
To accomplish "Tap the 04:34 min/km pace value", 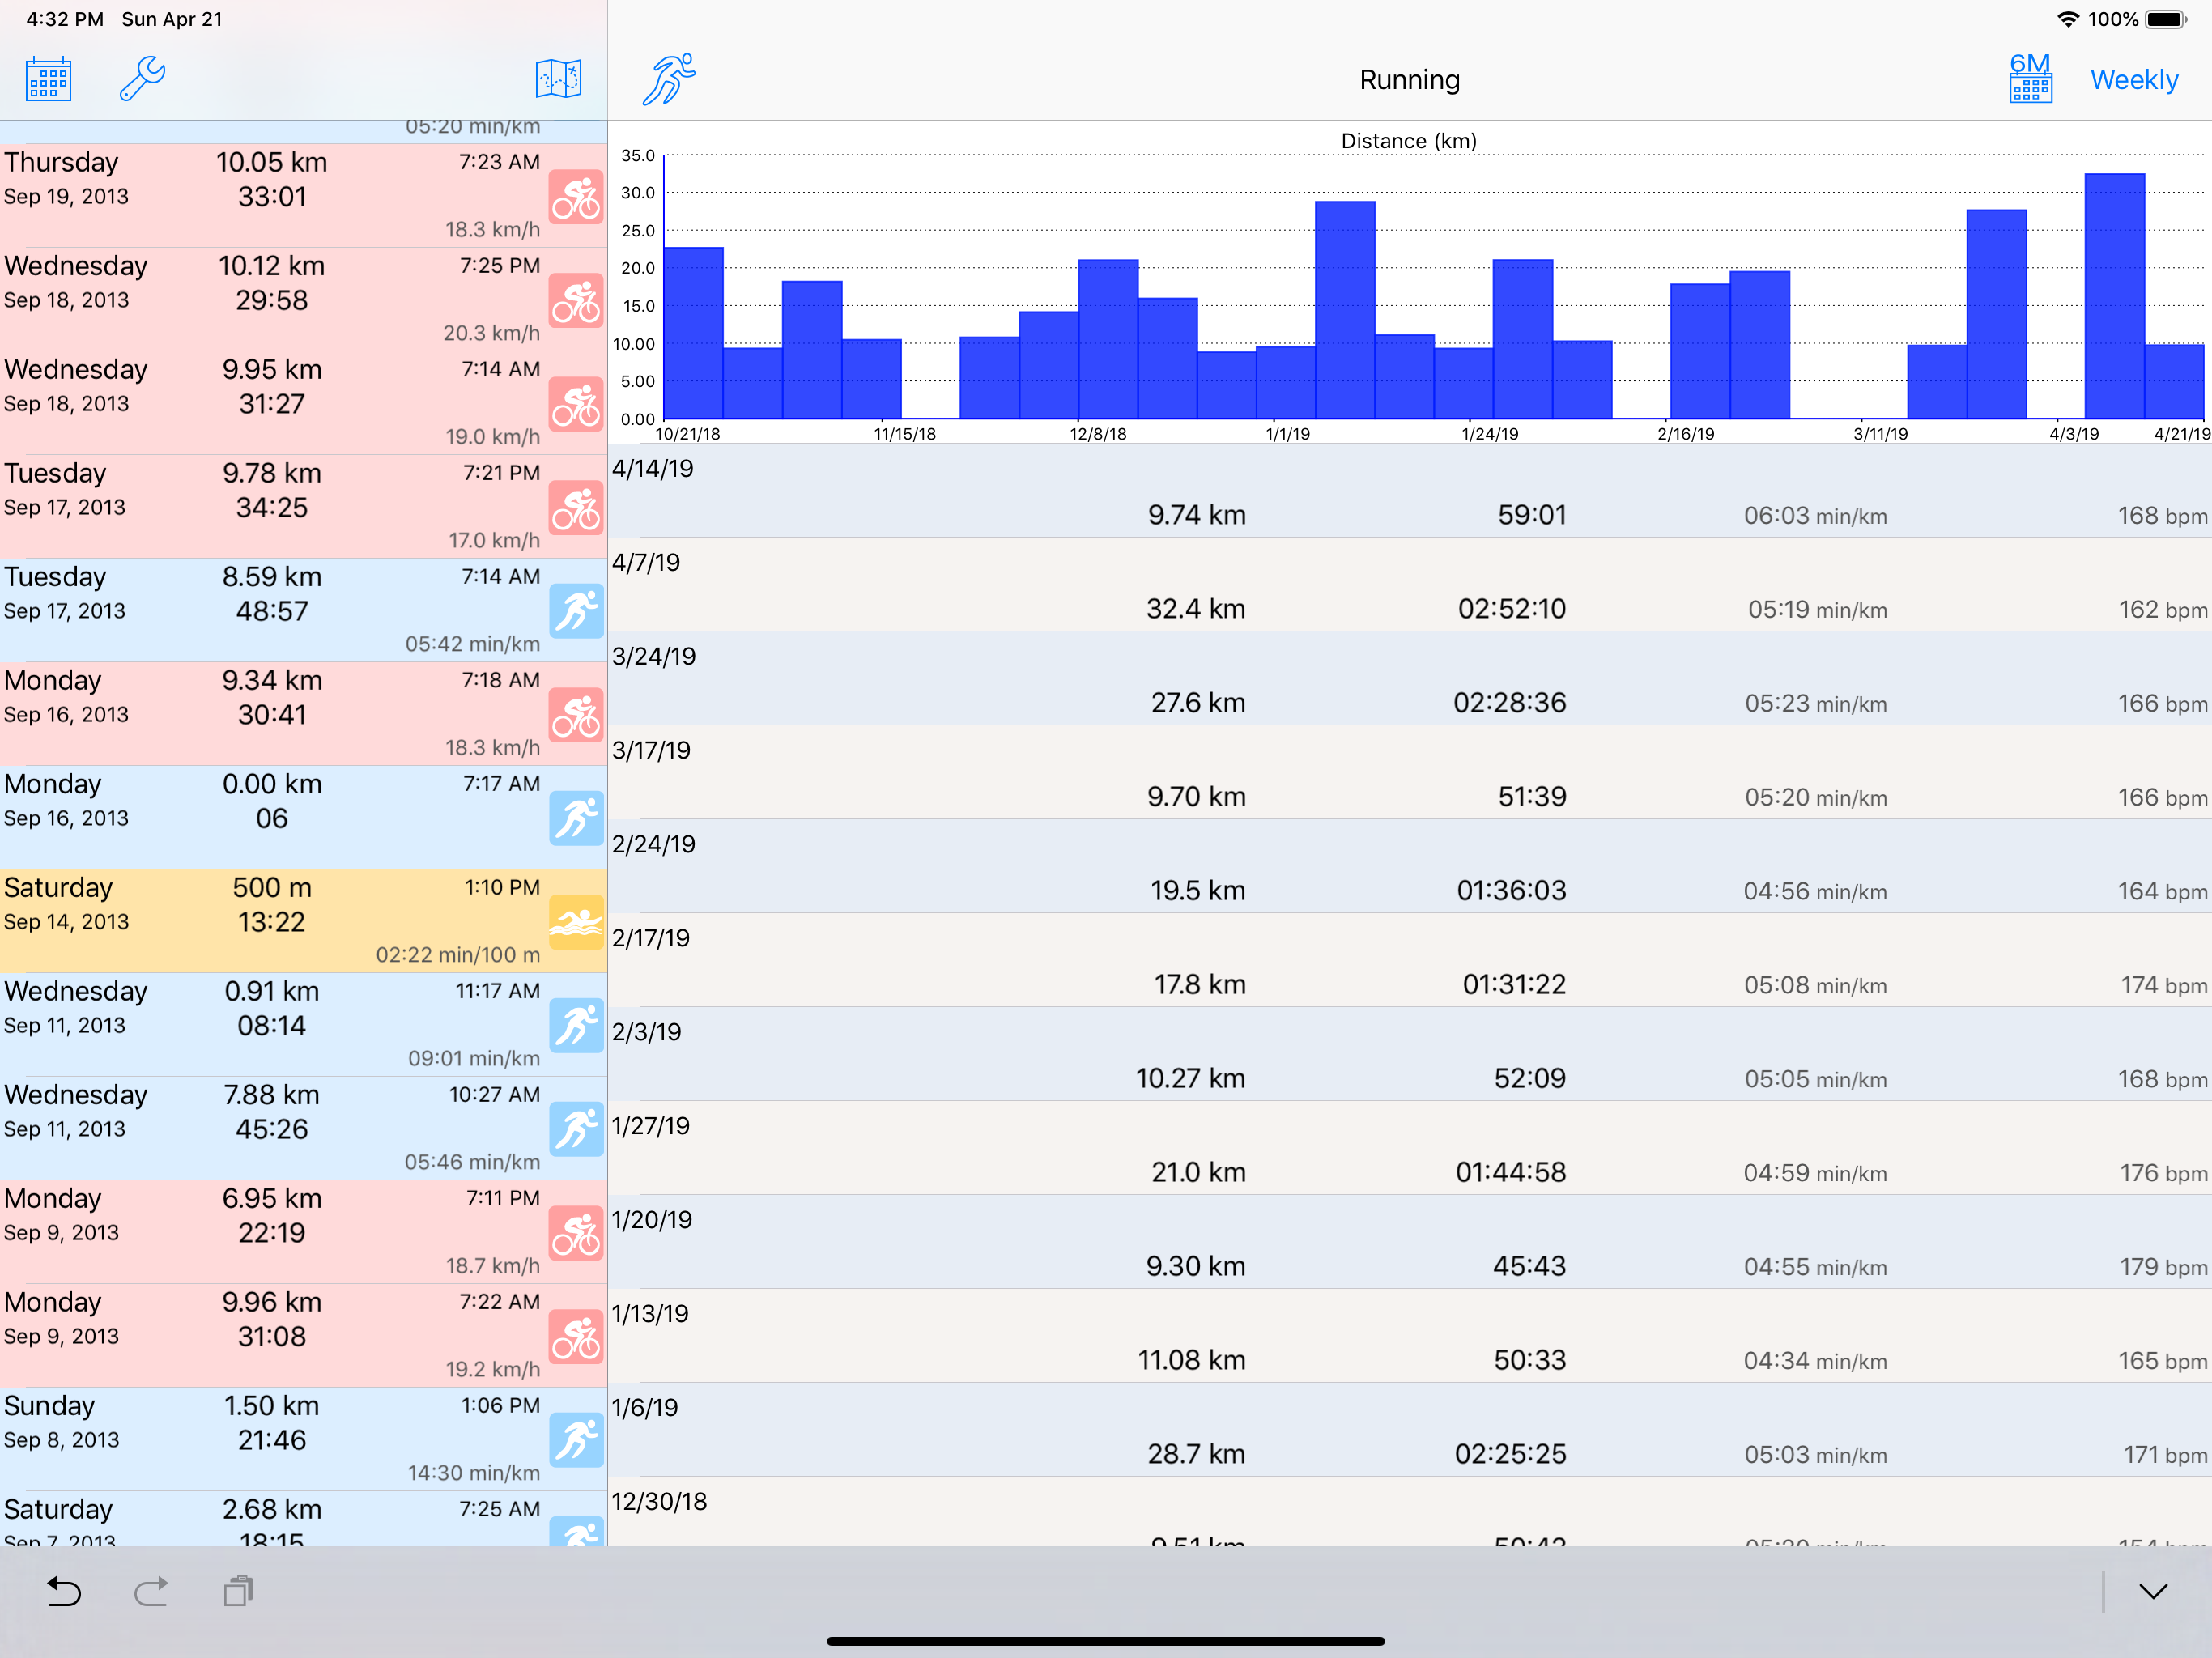I will (1815, 1361).
